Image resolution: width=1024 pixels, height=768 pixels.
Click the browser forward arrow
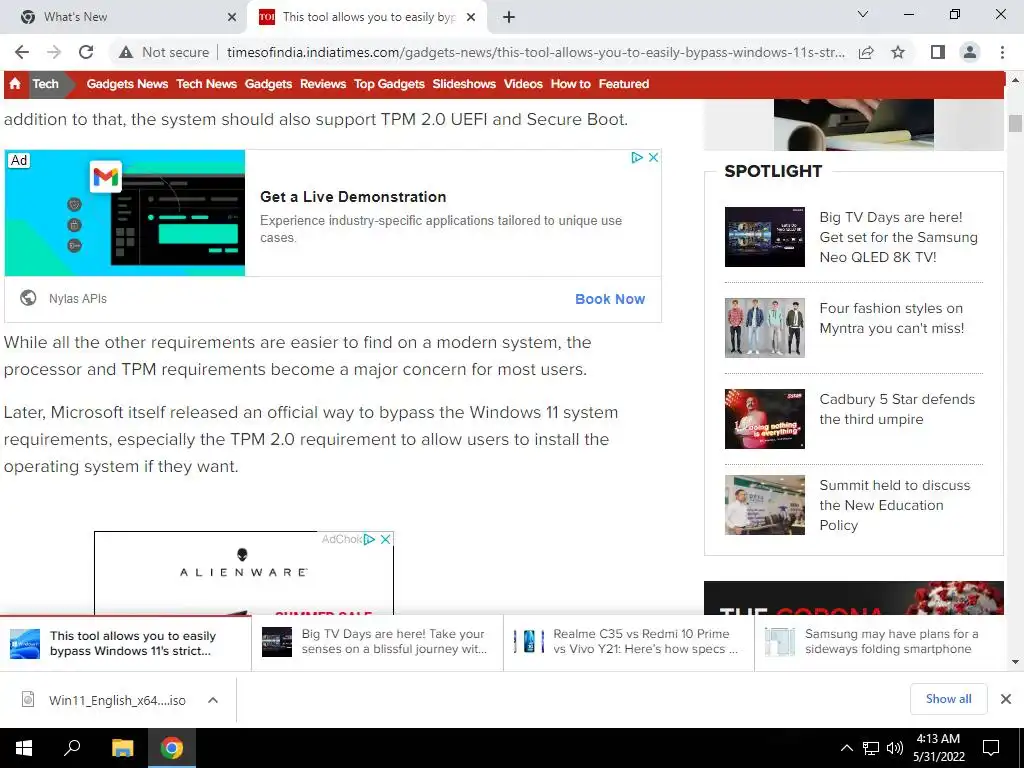(54, 52)
